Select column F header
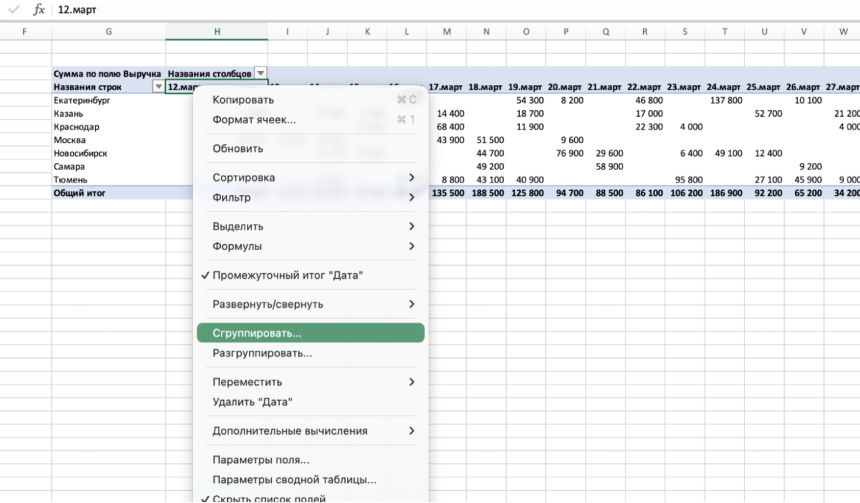The width and height of the screenshot is (860, 503). pos(25,32)
